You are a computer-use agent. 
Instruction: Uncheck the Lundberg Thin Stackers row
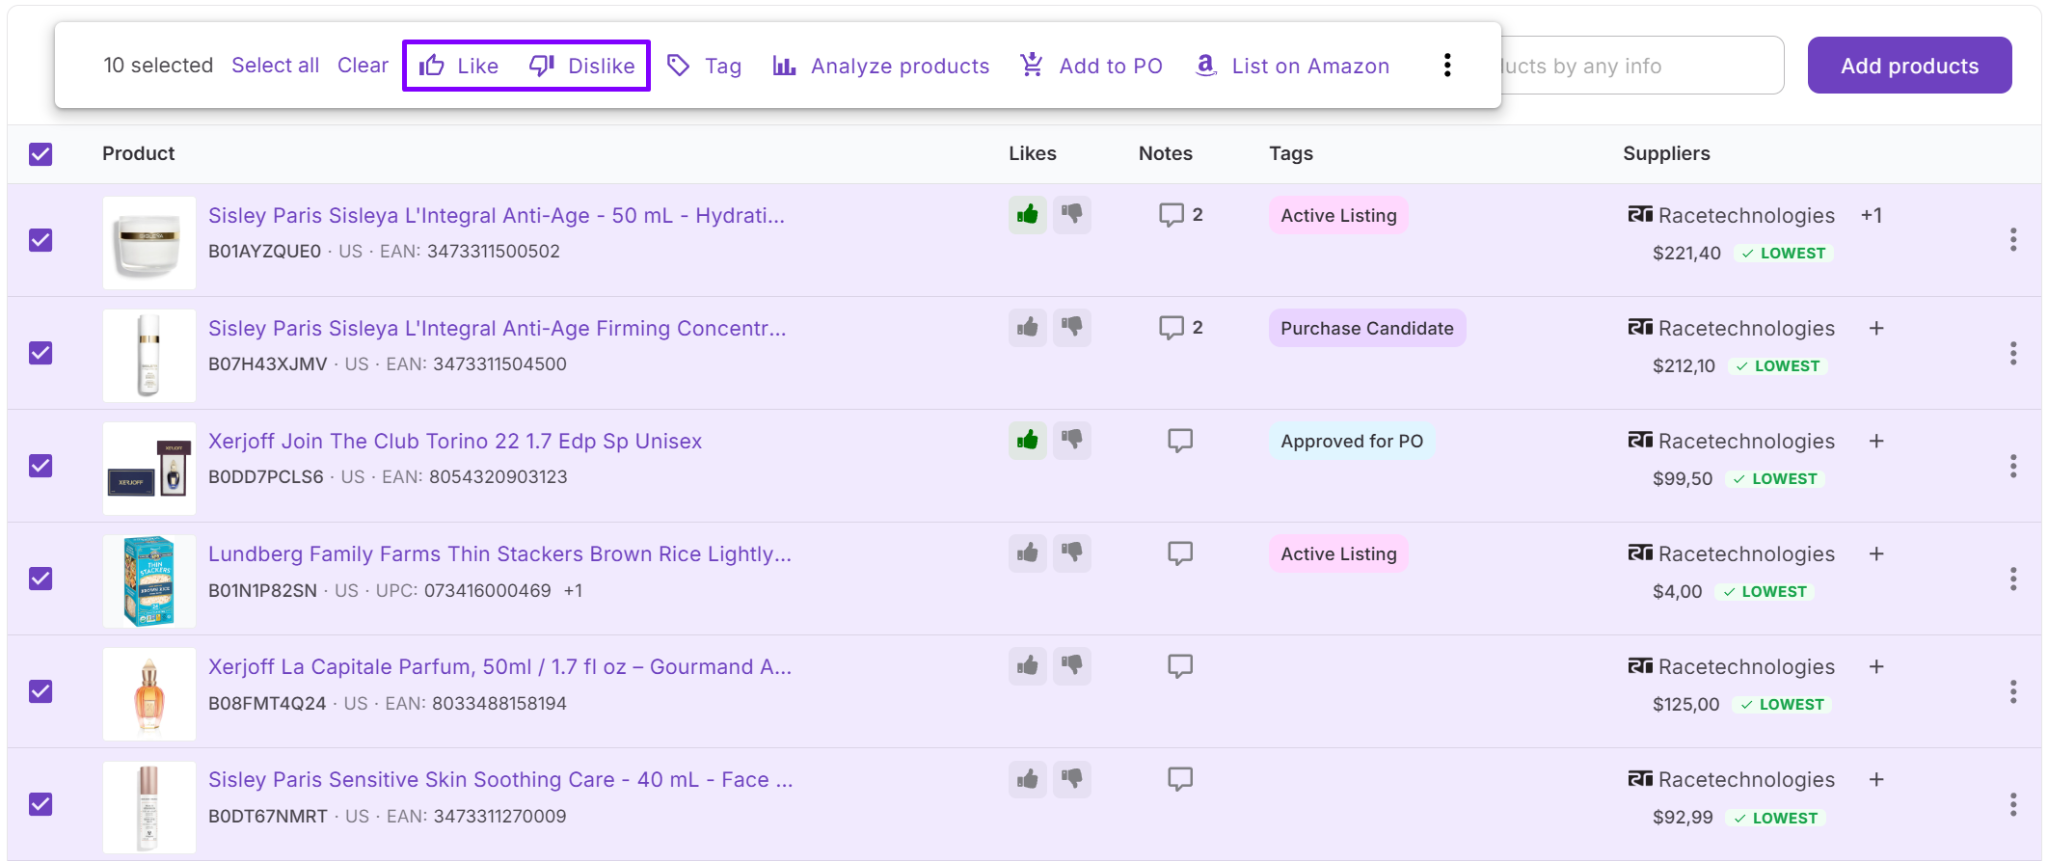[x=41, y=579]
